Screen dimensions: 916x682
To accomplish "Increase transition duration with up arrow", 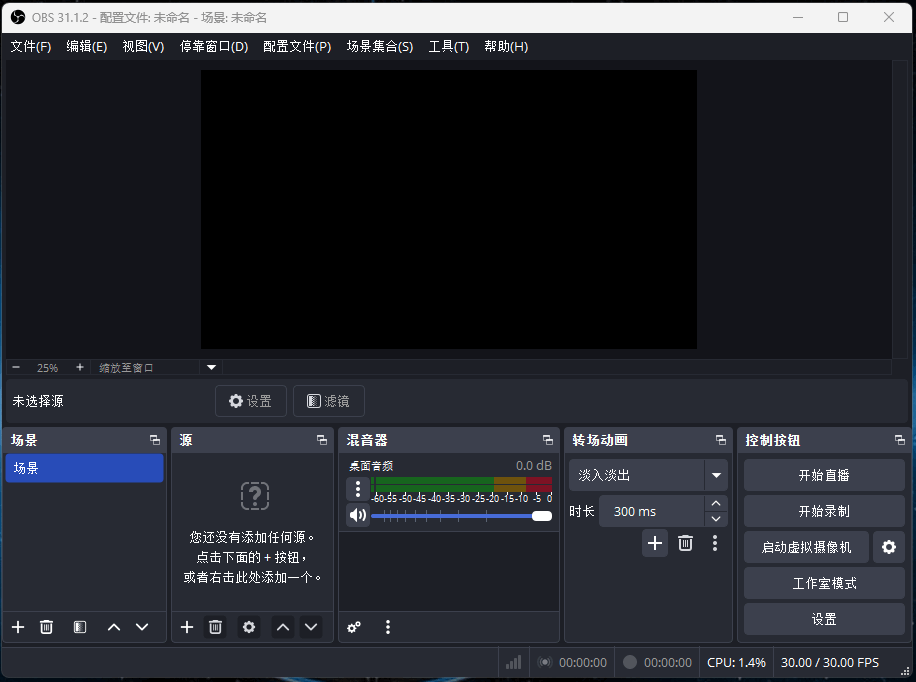I will [716, 503].
